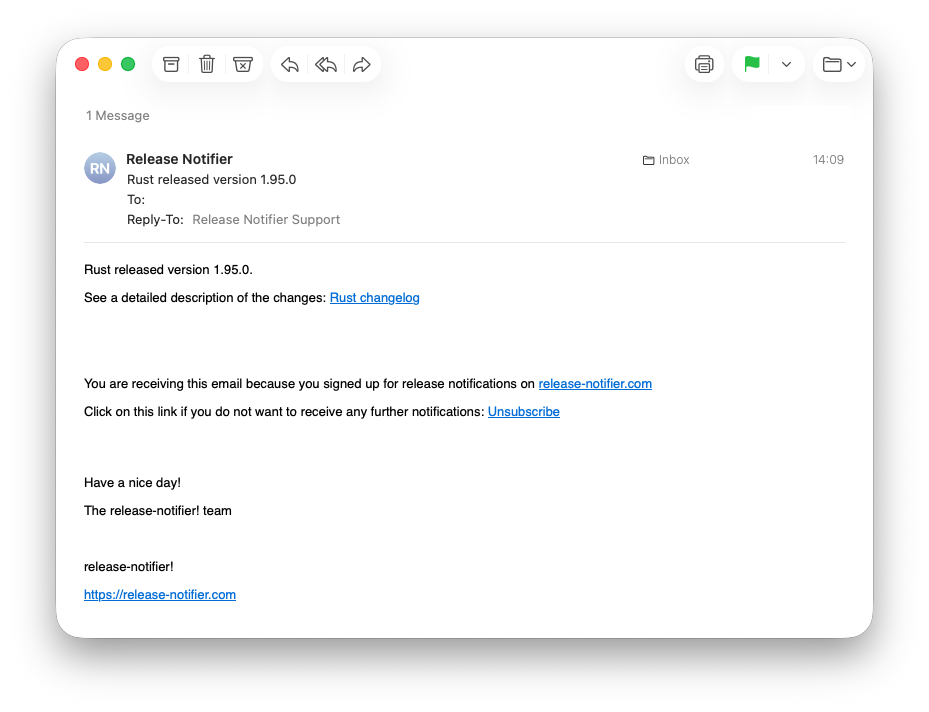Click the RN sender avatar
The width and height of the screenshot is (929, 712).
point(100,168)
